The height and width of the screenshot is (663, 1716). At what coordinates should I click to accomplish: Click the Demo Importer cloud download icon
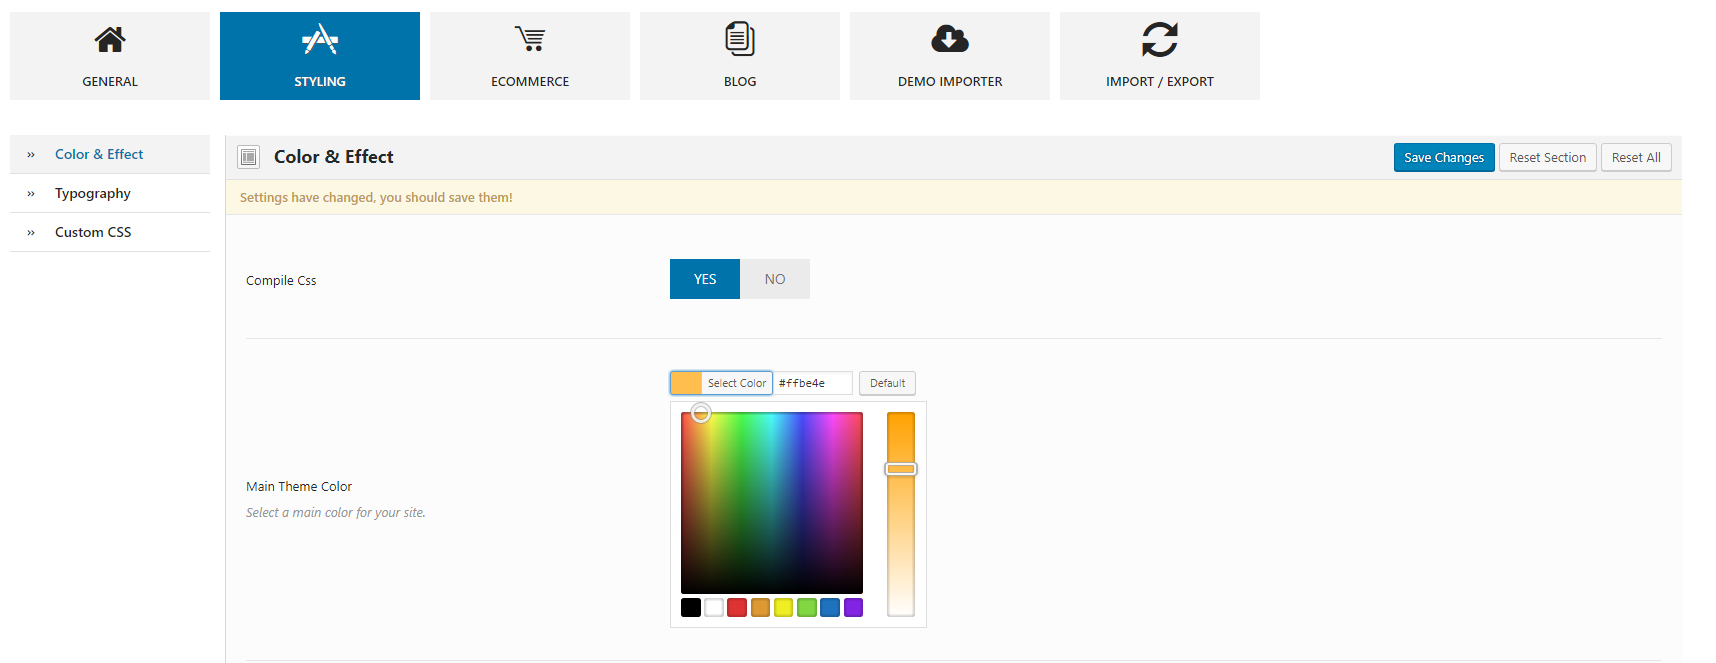(950, 39)
